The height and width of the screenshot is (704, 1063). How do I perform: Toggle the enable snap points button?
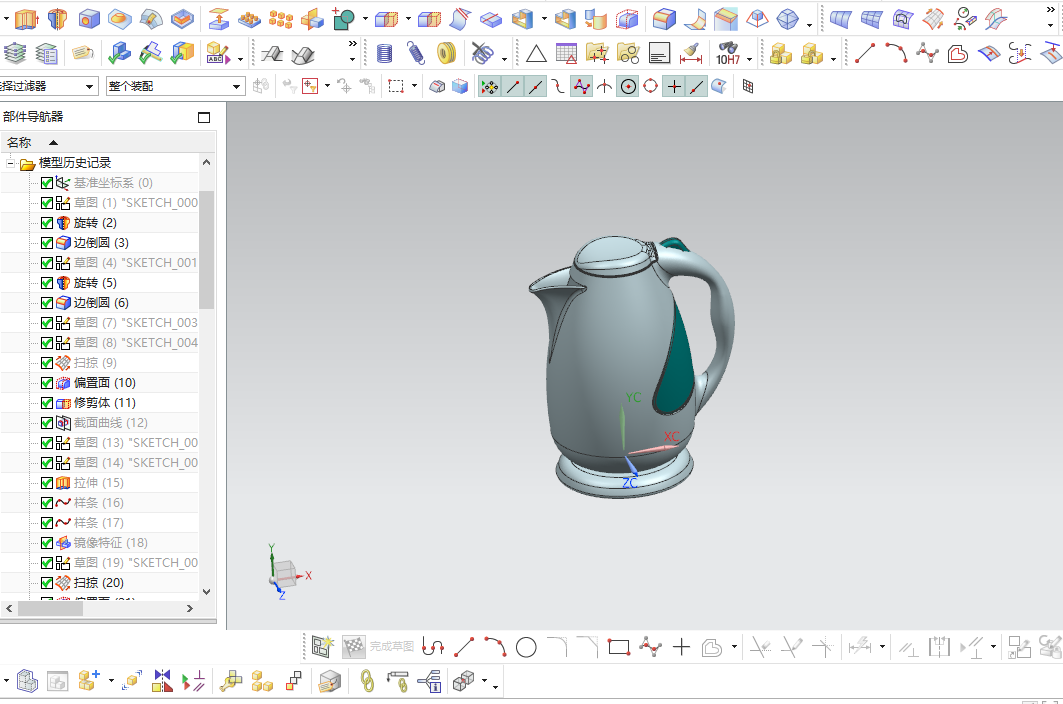489,87
